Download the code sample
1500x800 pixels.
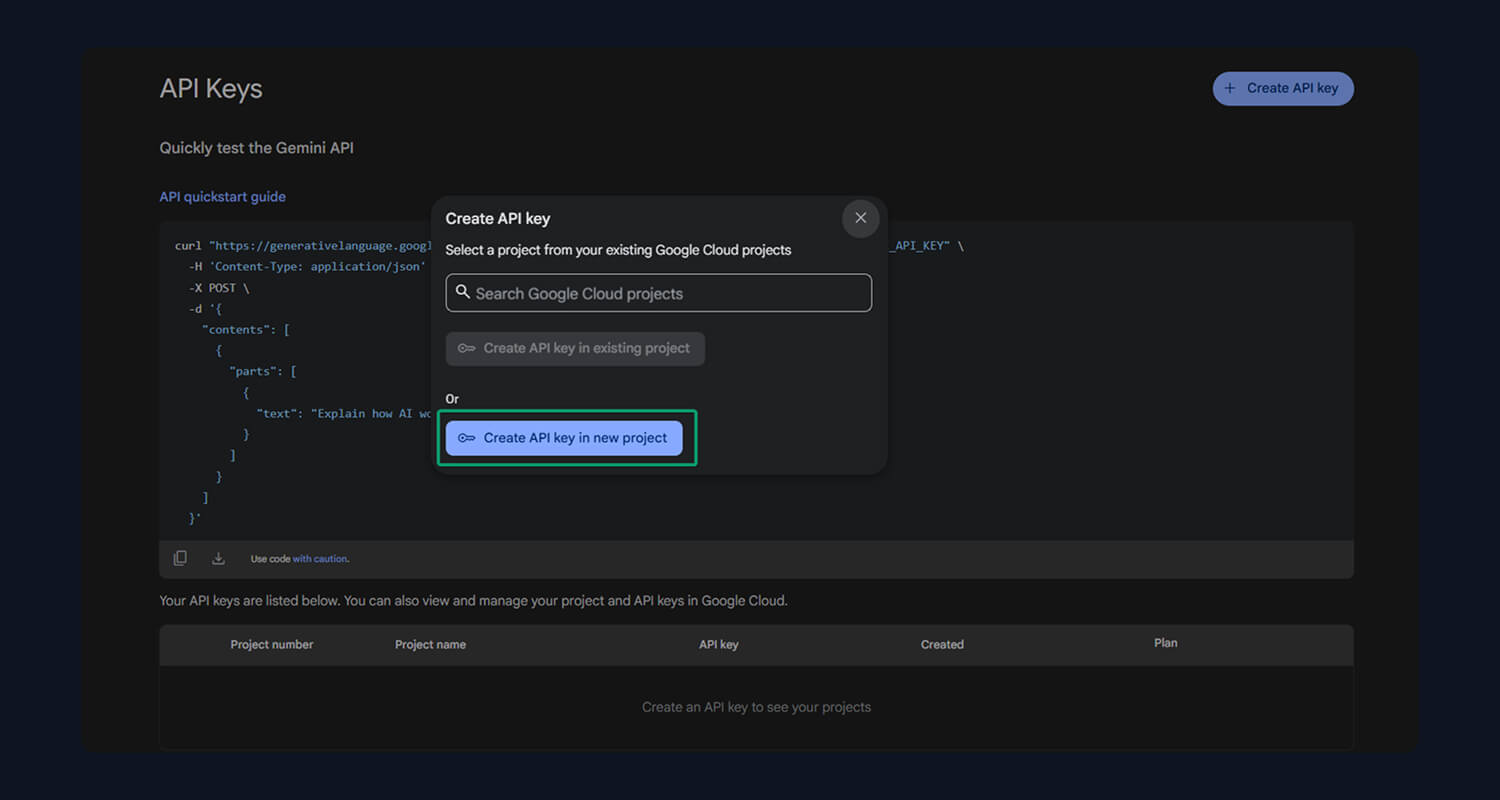[218, 559]
